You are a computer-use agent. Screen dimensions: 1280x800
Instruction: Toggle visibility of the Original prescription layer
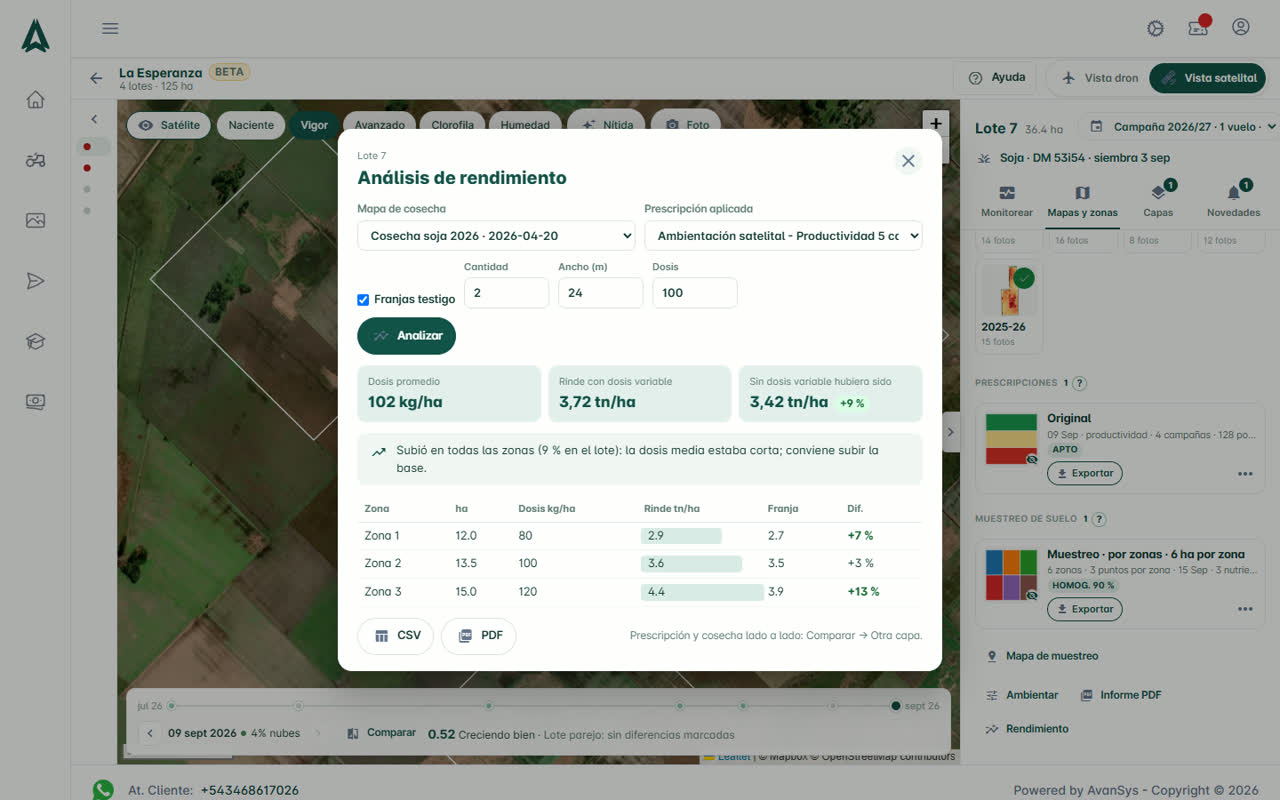(x=1032, y=459)
